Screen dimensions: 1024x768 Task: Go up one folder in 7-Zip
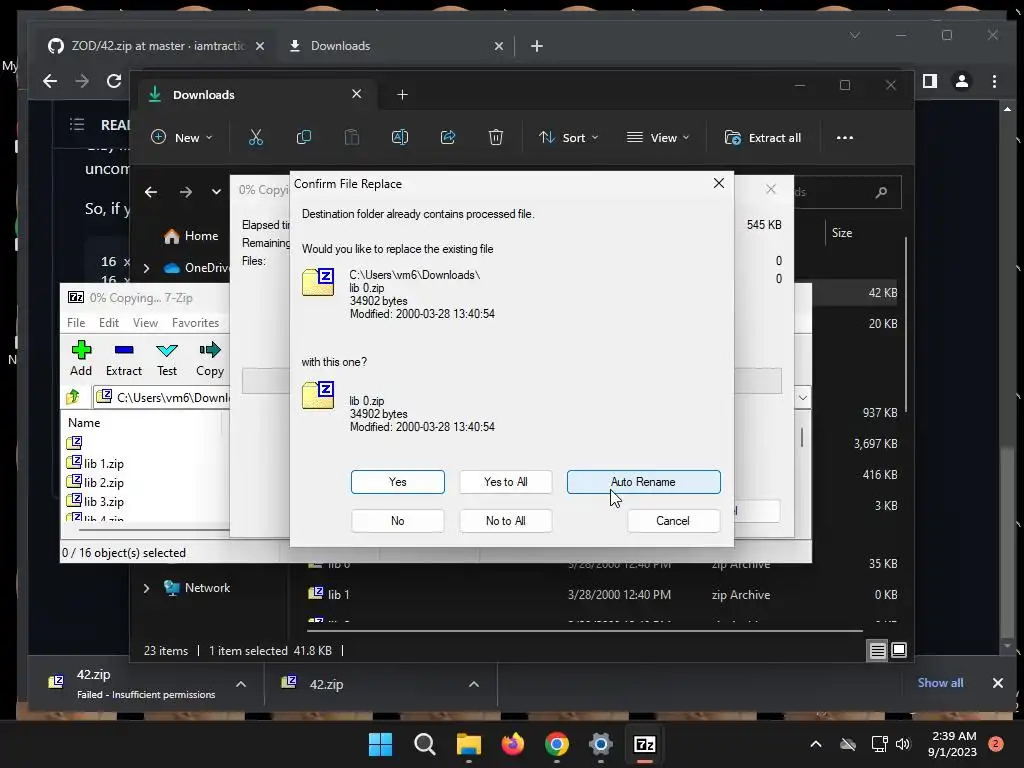point(73,397)
